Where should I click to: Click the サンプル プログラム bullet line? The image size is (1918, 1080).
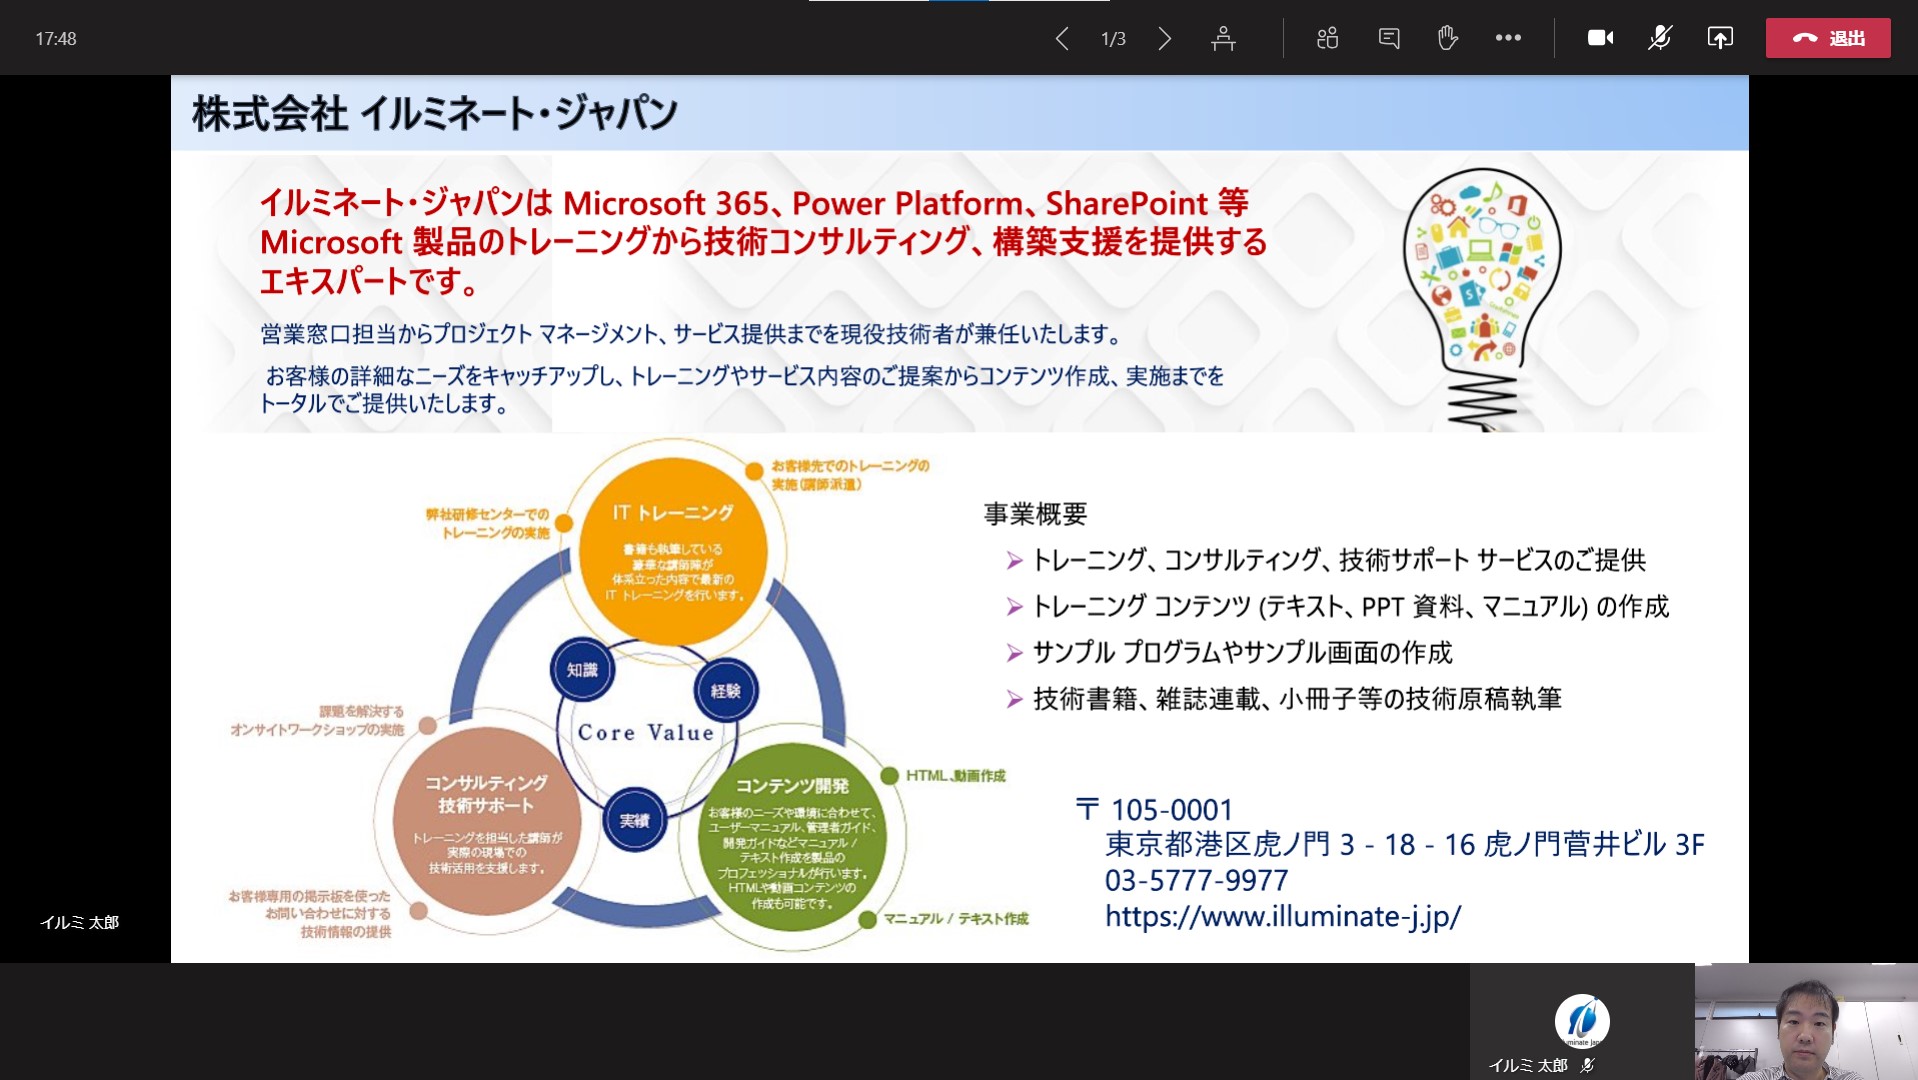pyautogui.click(x=1242, y=652)
